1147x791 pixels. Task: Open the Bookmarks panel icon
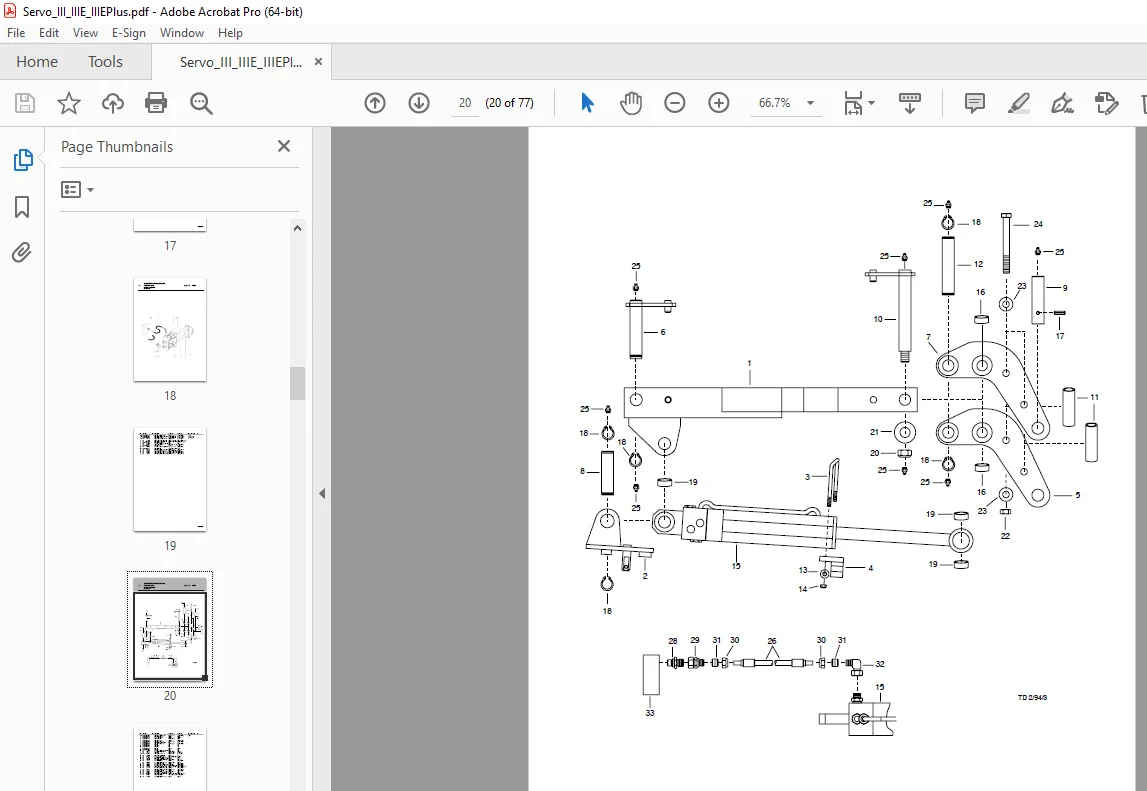click(22, 207)
